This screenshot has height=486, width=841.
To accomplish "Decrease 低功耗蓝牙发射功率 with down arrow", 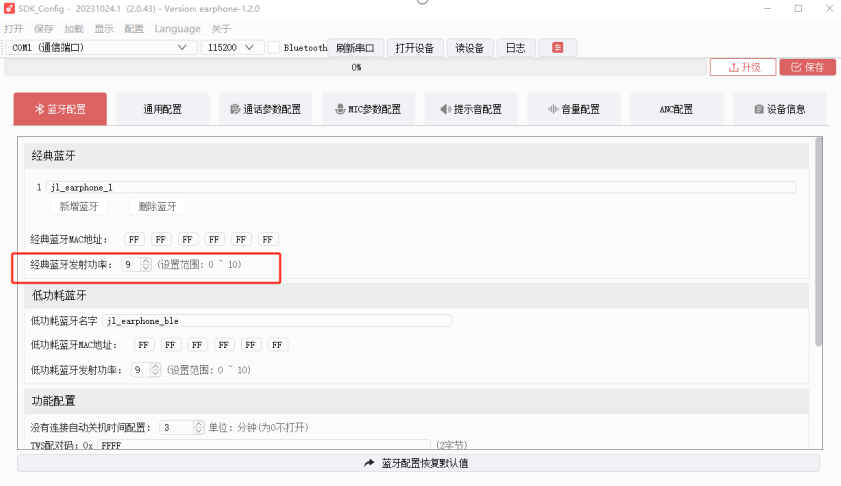I will click(156, 373).
